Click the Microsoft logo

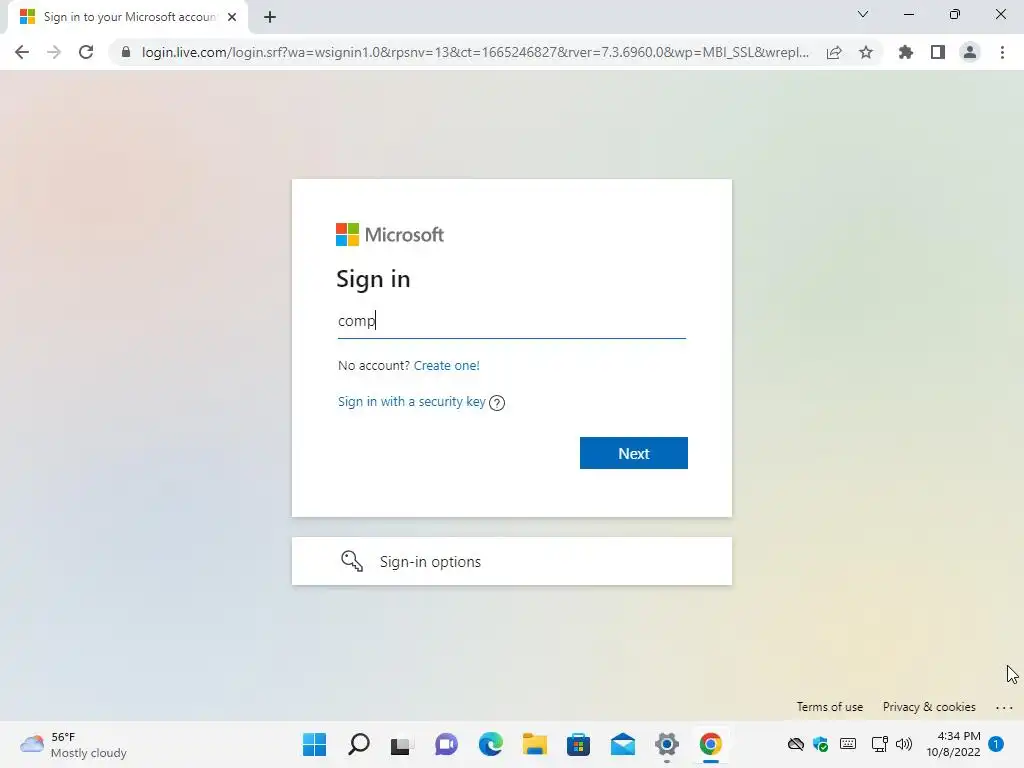pos(390,234)
